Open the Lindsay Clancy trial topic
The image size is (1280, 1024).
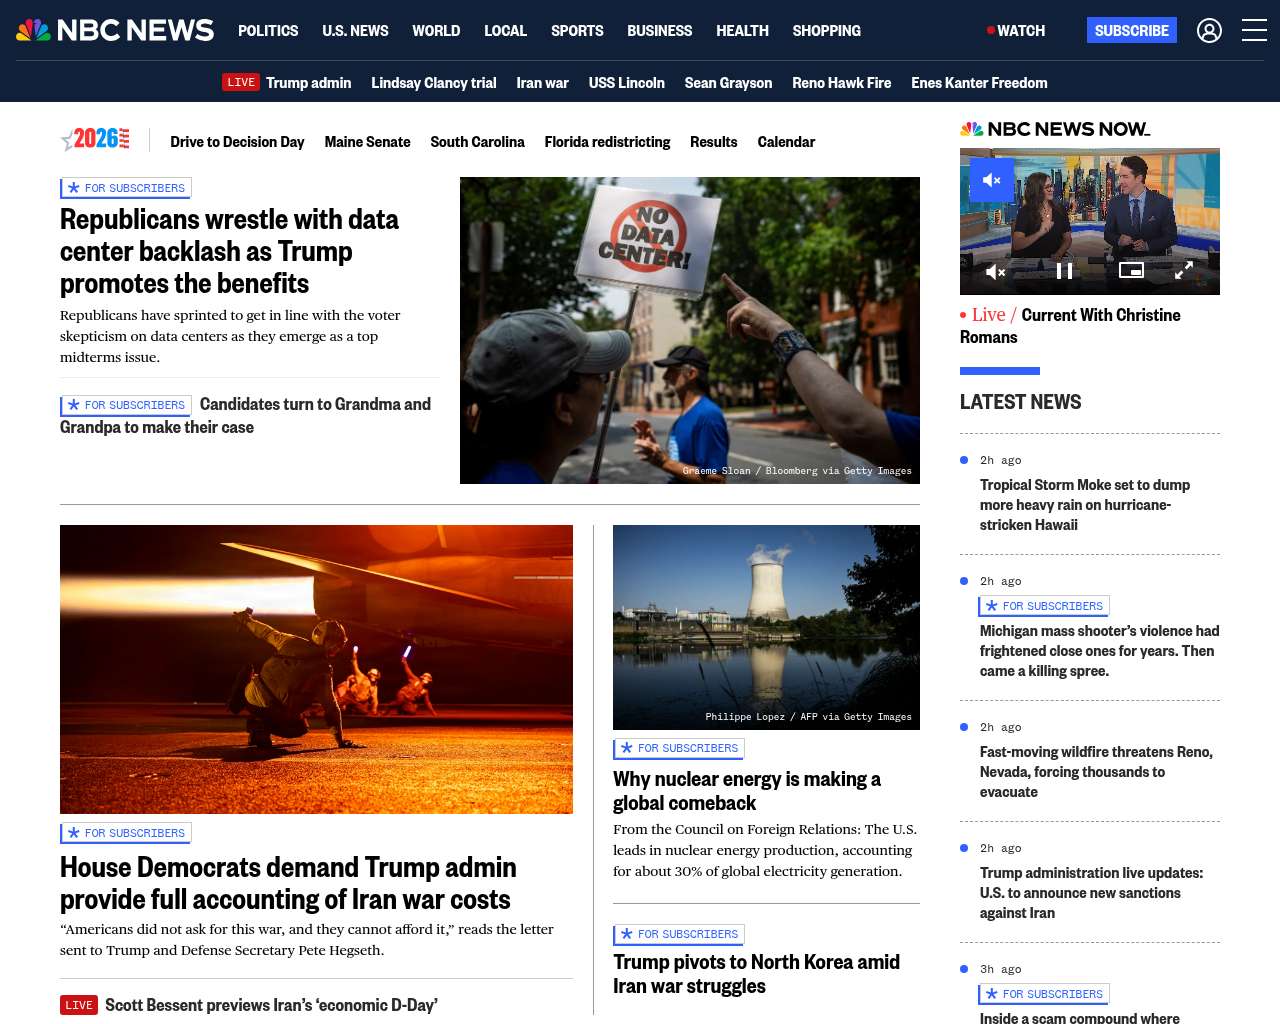(433, 83)
